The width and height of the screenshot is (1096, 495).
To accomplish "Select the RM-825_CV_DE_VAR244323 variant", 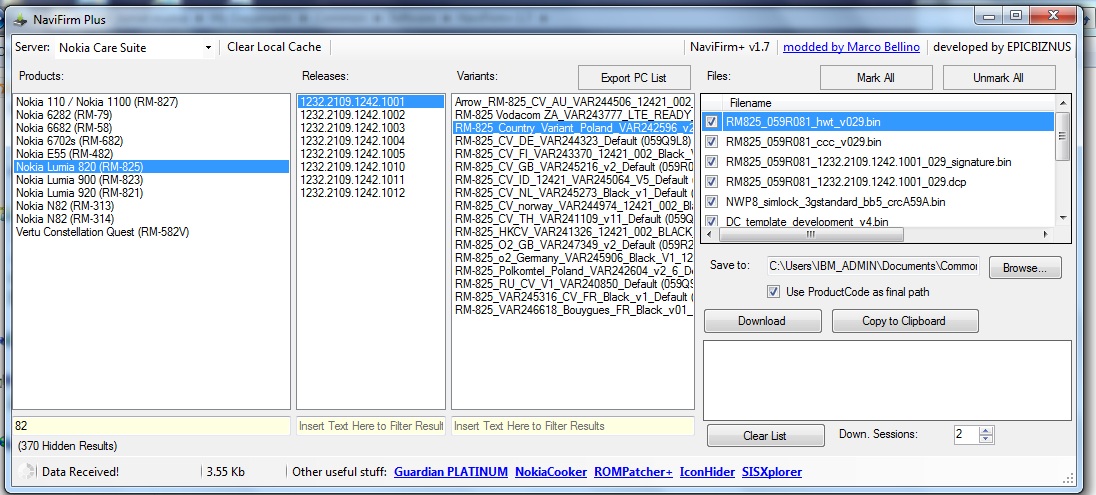I will (x=573, y=141).
